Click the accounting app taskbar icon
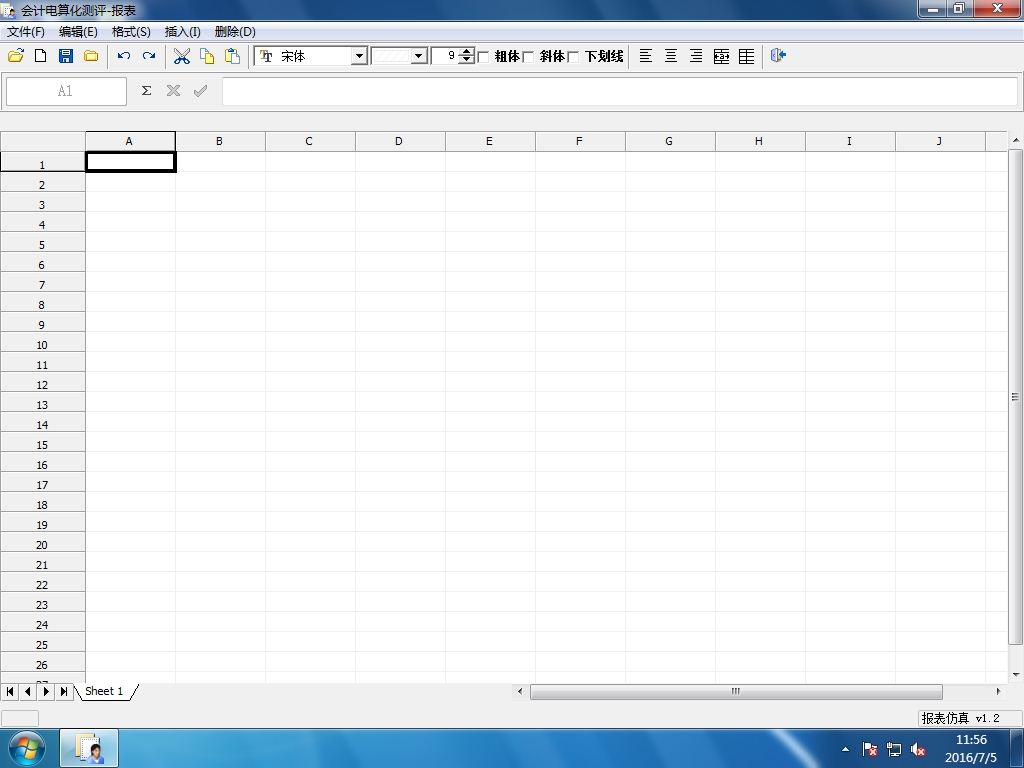The image size is (1024, 768). (x=89, y=749)
